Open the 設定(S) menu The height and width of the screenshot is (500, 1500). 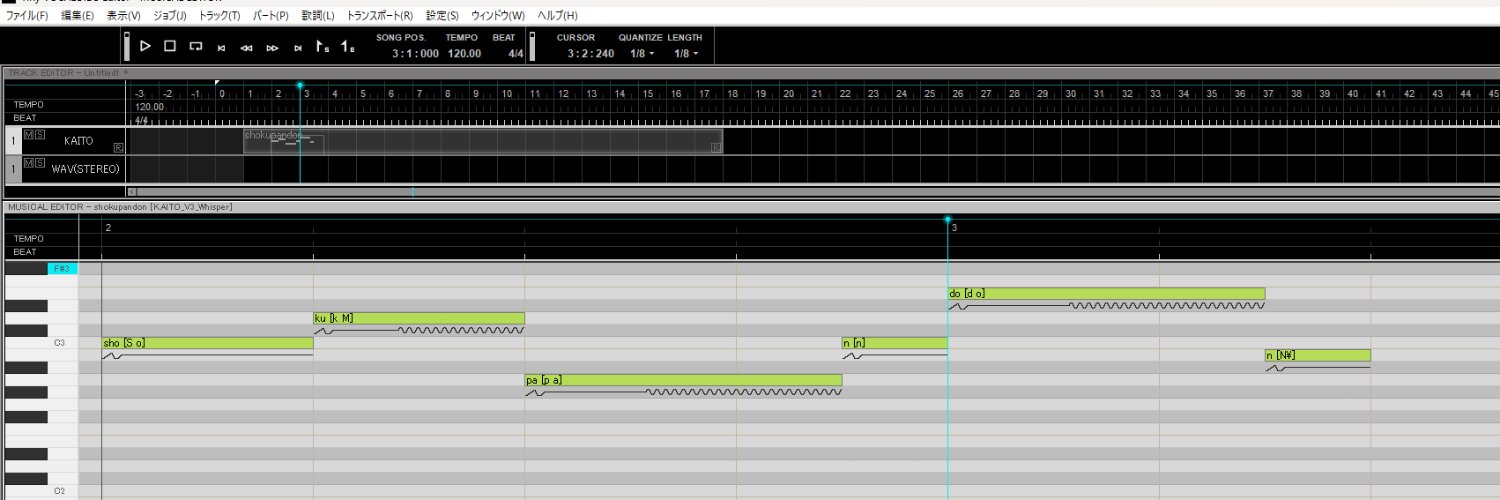tap(442, 16)
